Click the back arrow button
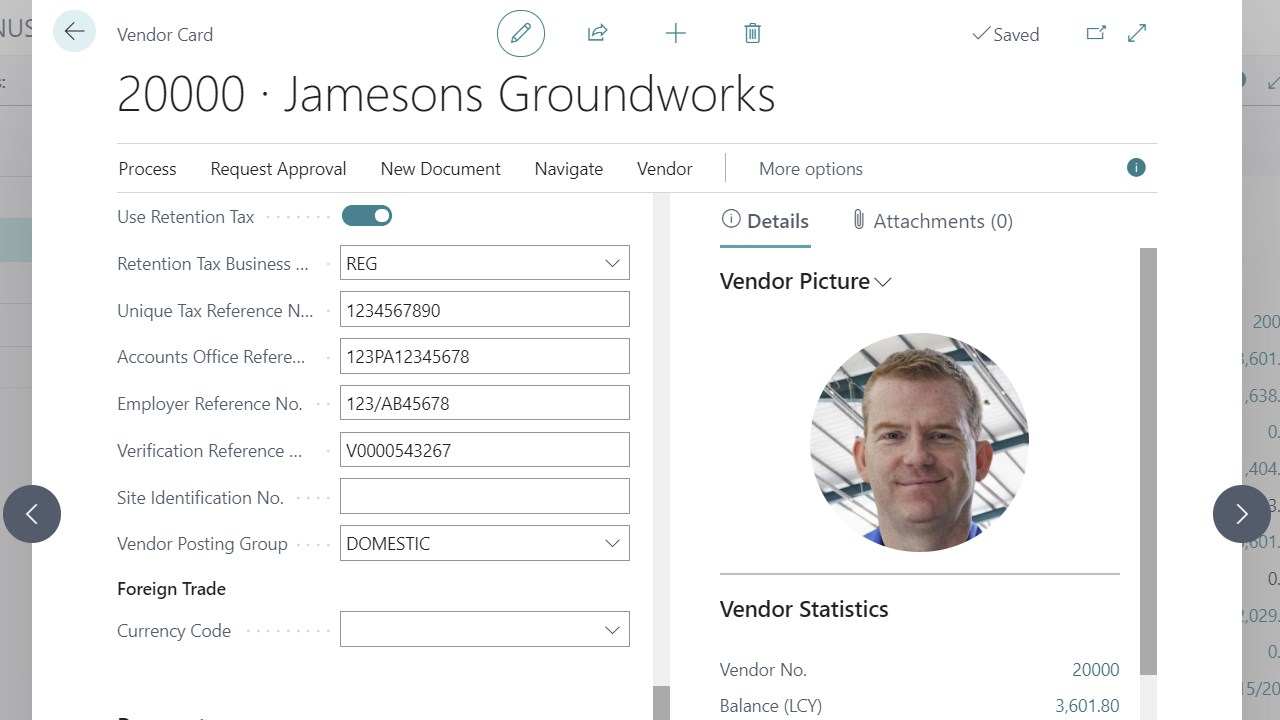Viewport: 1280px width, 720px height. tap(74, 32)
